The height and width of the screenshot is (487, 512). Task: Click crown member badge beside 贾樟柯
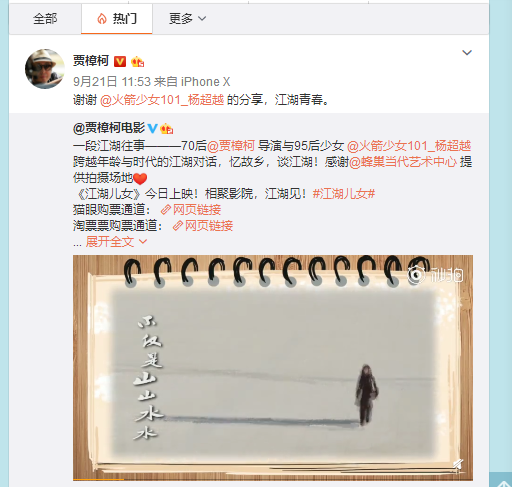pos(137,62)
